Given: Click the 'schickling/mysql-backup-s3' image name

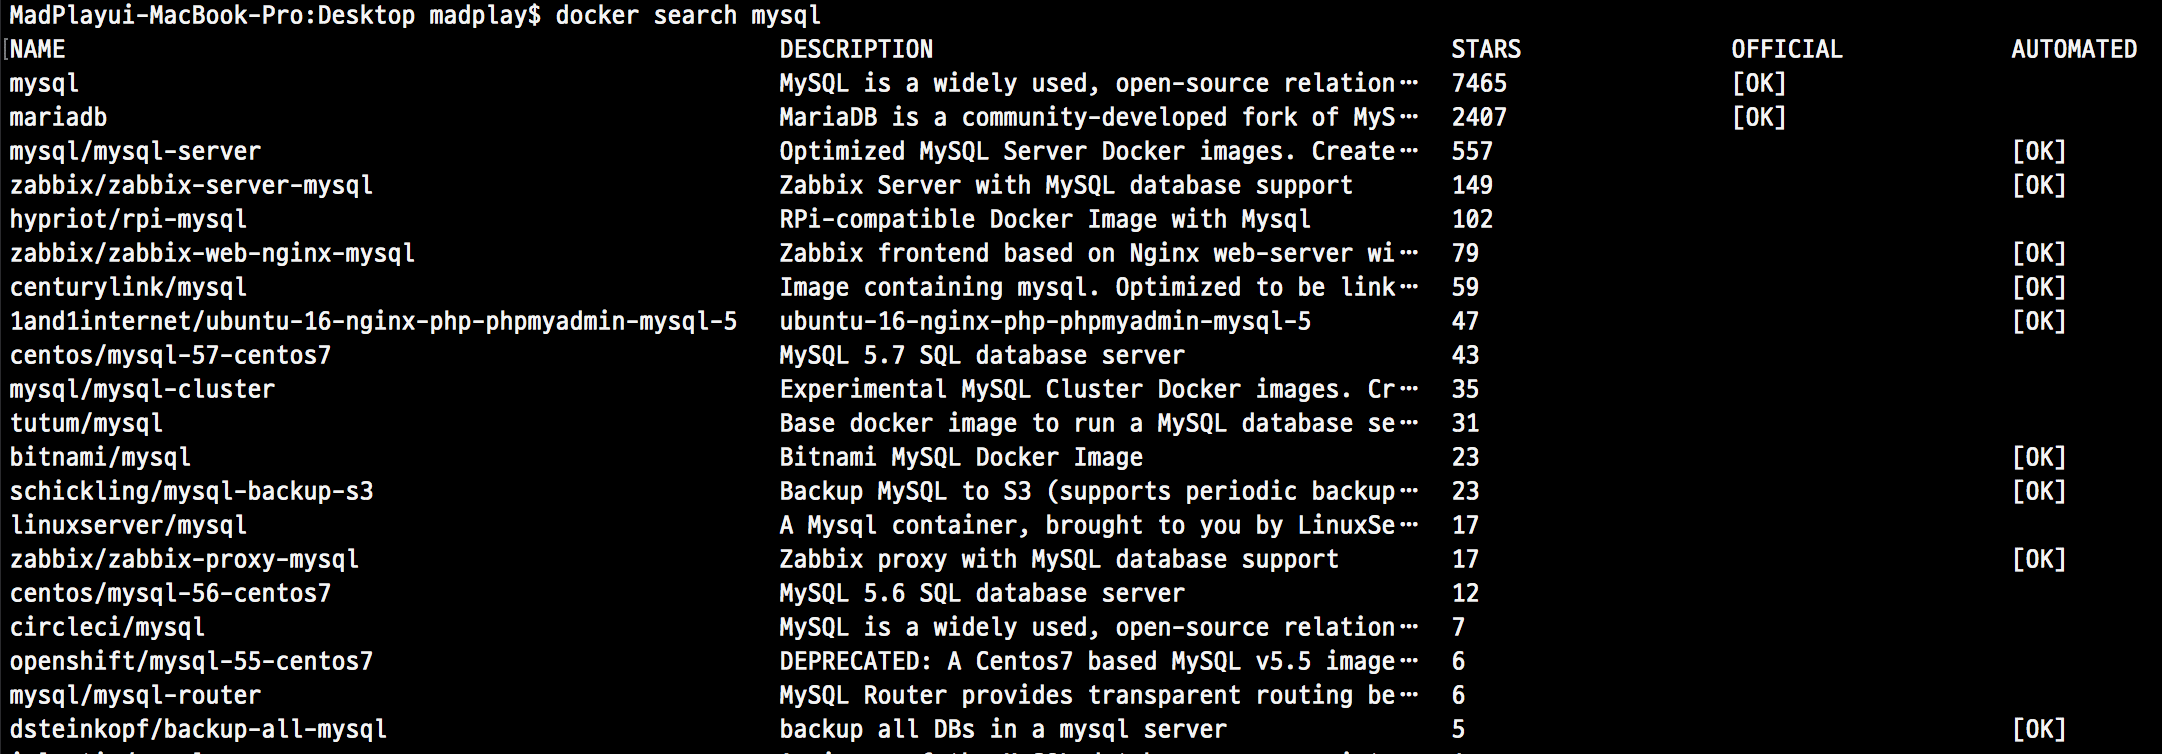Looking at the screenshot, I should pos(191,491).
